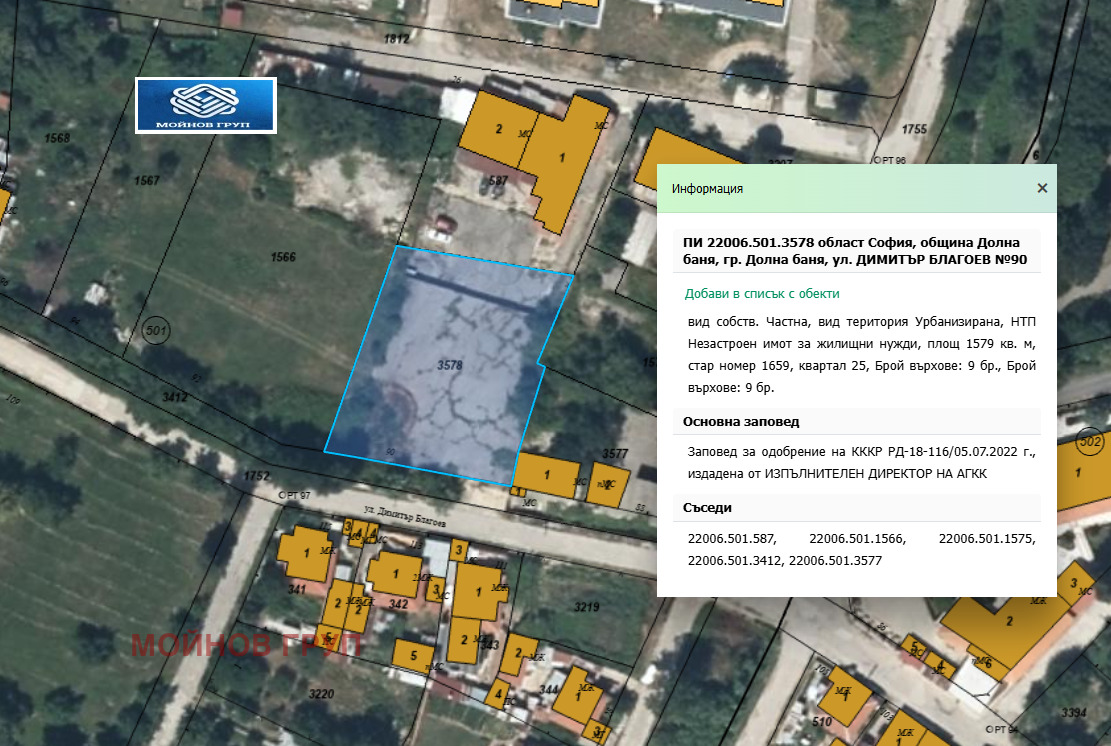This screenshot has height=746, width=1111.
Task: Click building number 2 near parcel 587
Action: tap(497, 129)
